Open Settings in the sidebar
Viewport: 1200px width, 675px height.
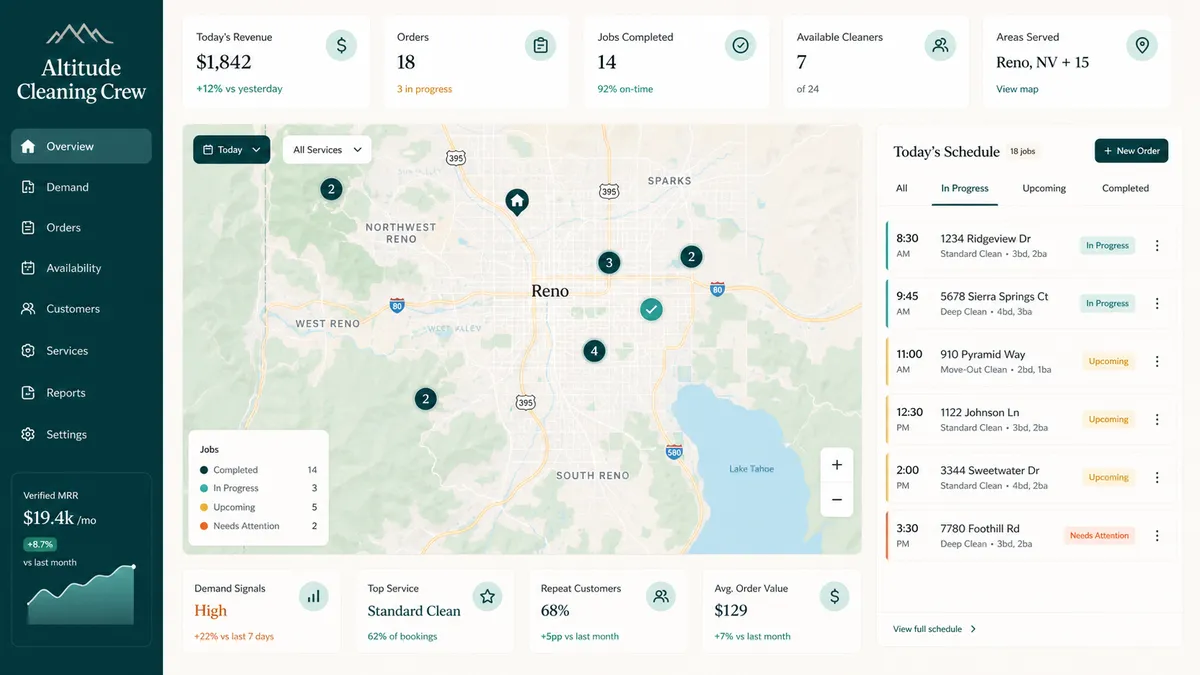point(81,435)
